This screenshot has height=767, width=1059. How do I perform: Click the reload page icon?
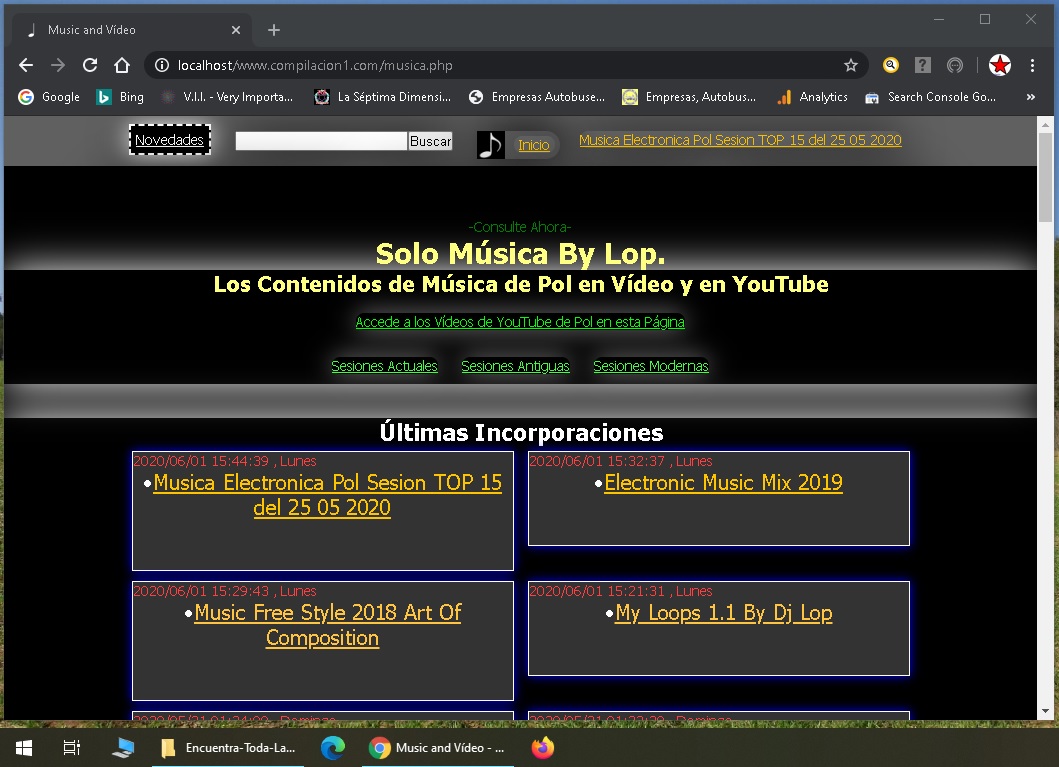[90, 64]
